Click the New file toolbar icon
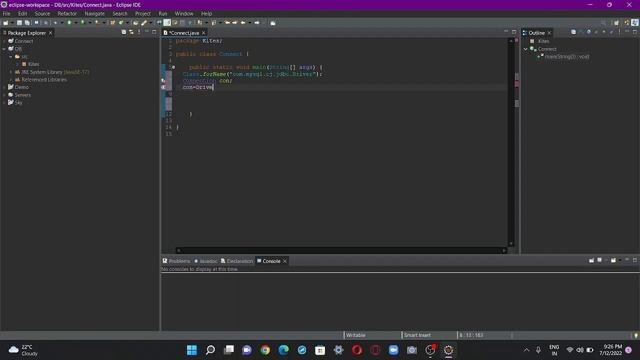640x360 pixels. 6,23
